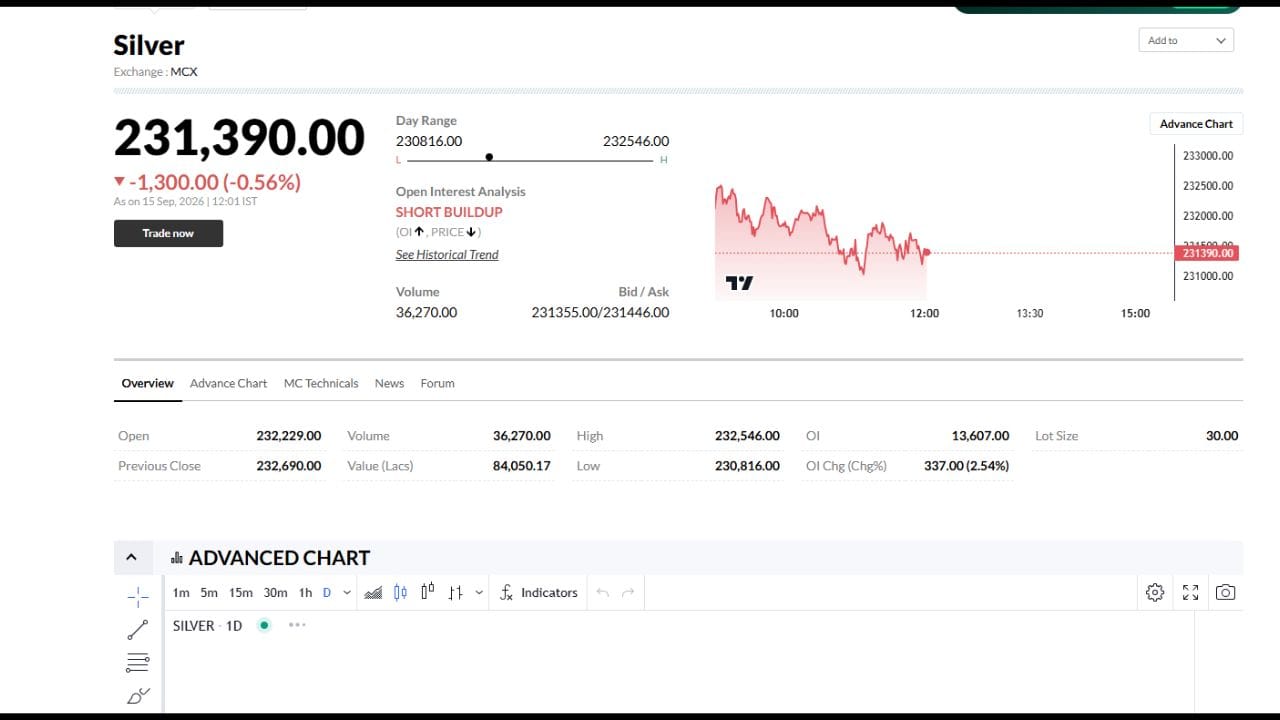Redo the last chart action
Image resolution: width=1280 pixels, height=720 pixels.
tap(628, 593)
